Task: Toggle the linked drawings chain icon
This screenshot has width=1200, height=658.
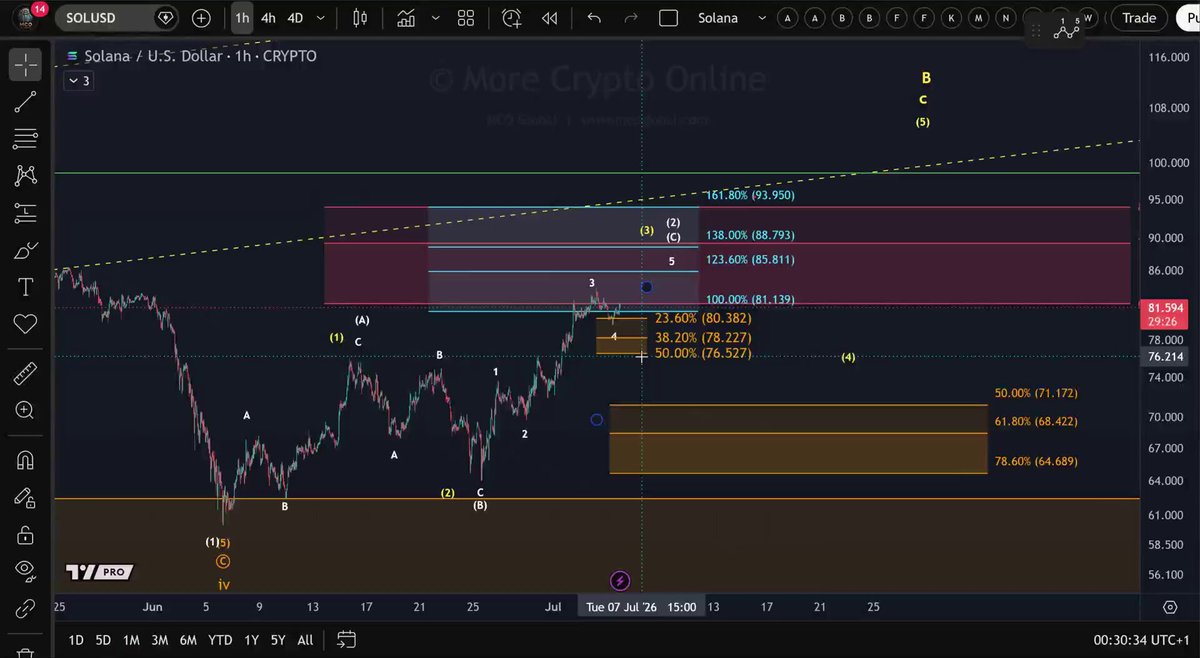Action: [26, 607]
